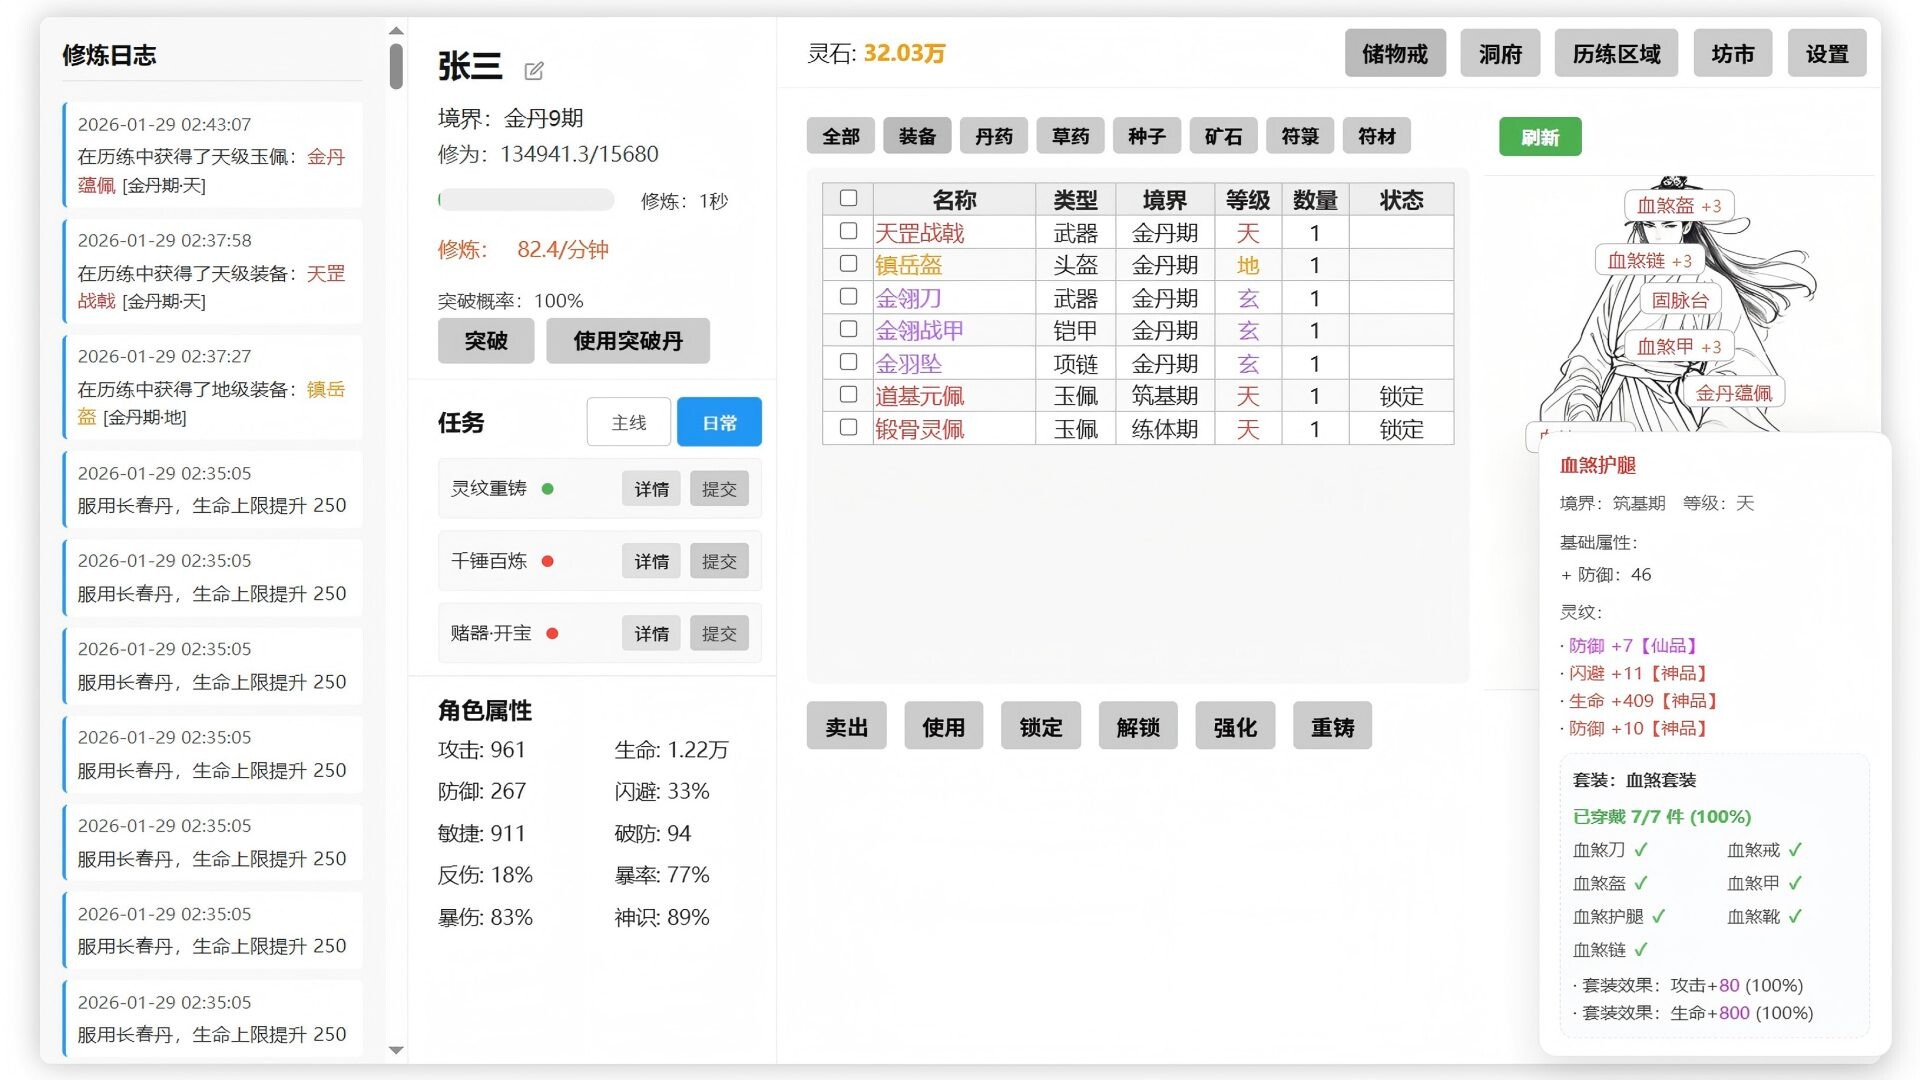Filter inventory by 丹药 category
Image resolution: width=1920 pixels, height=1080 pixels.
pyautogui.click(x=992, y=136)
